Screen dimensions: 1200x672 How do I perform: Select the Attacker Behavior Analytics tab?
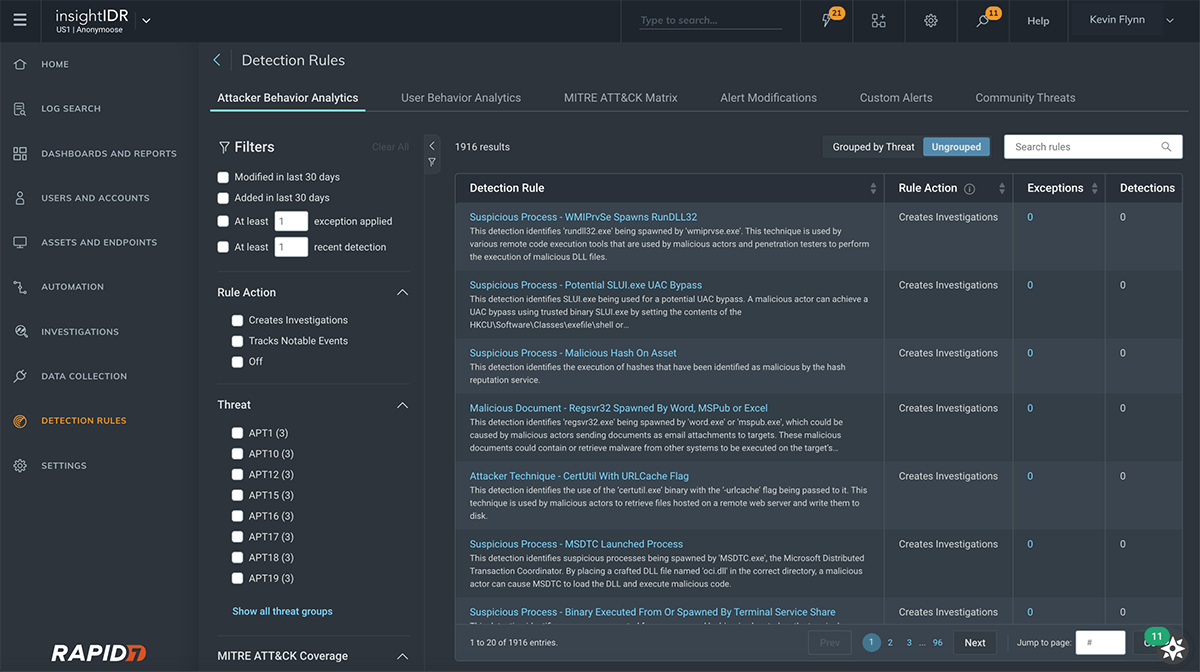point(288,98)
